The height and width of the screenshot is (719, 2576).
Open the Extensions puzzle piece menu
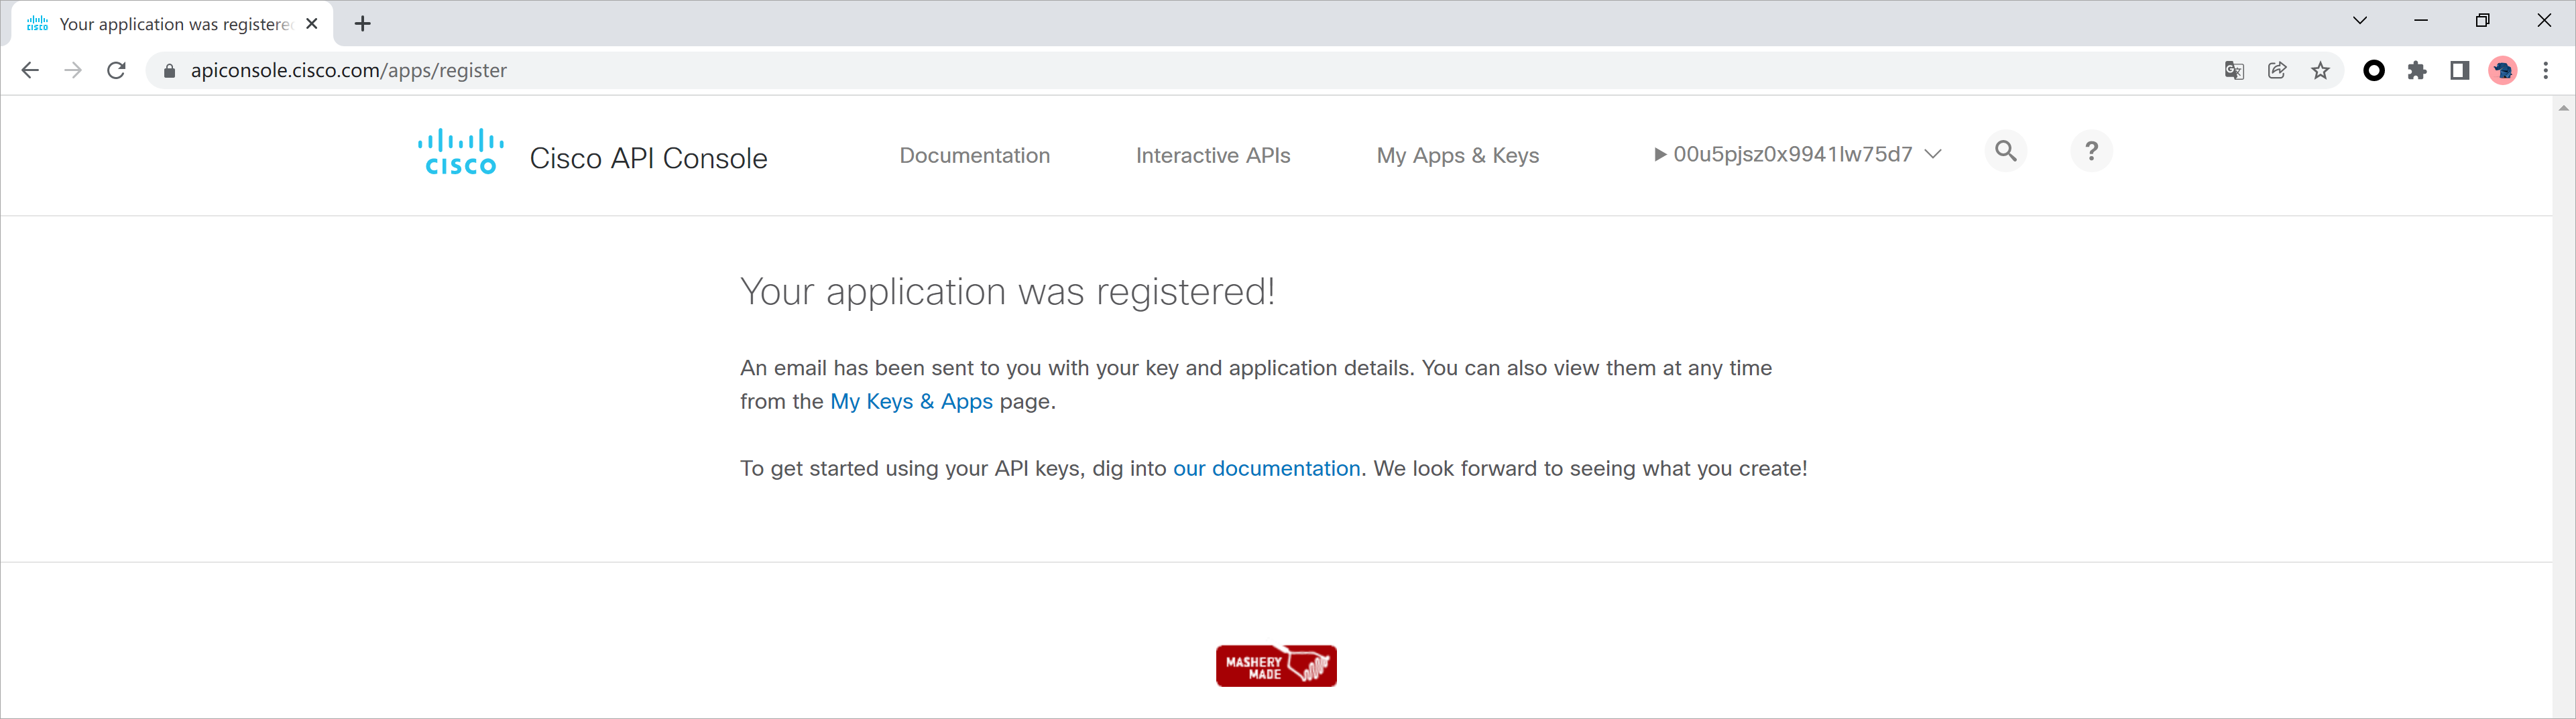(2417, 70)
